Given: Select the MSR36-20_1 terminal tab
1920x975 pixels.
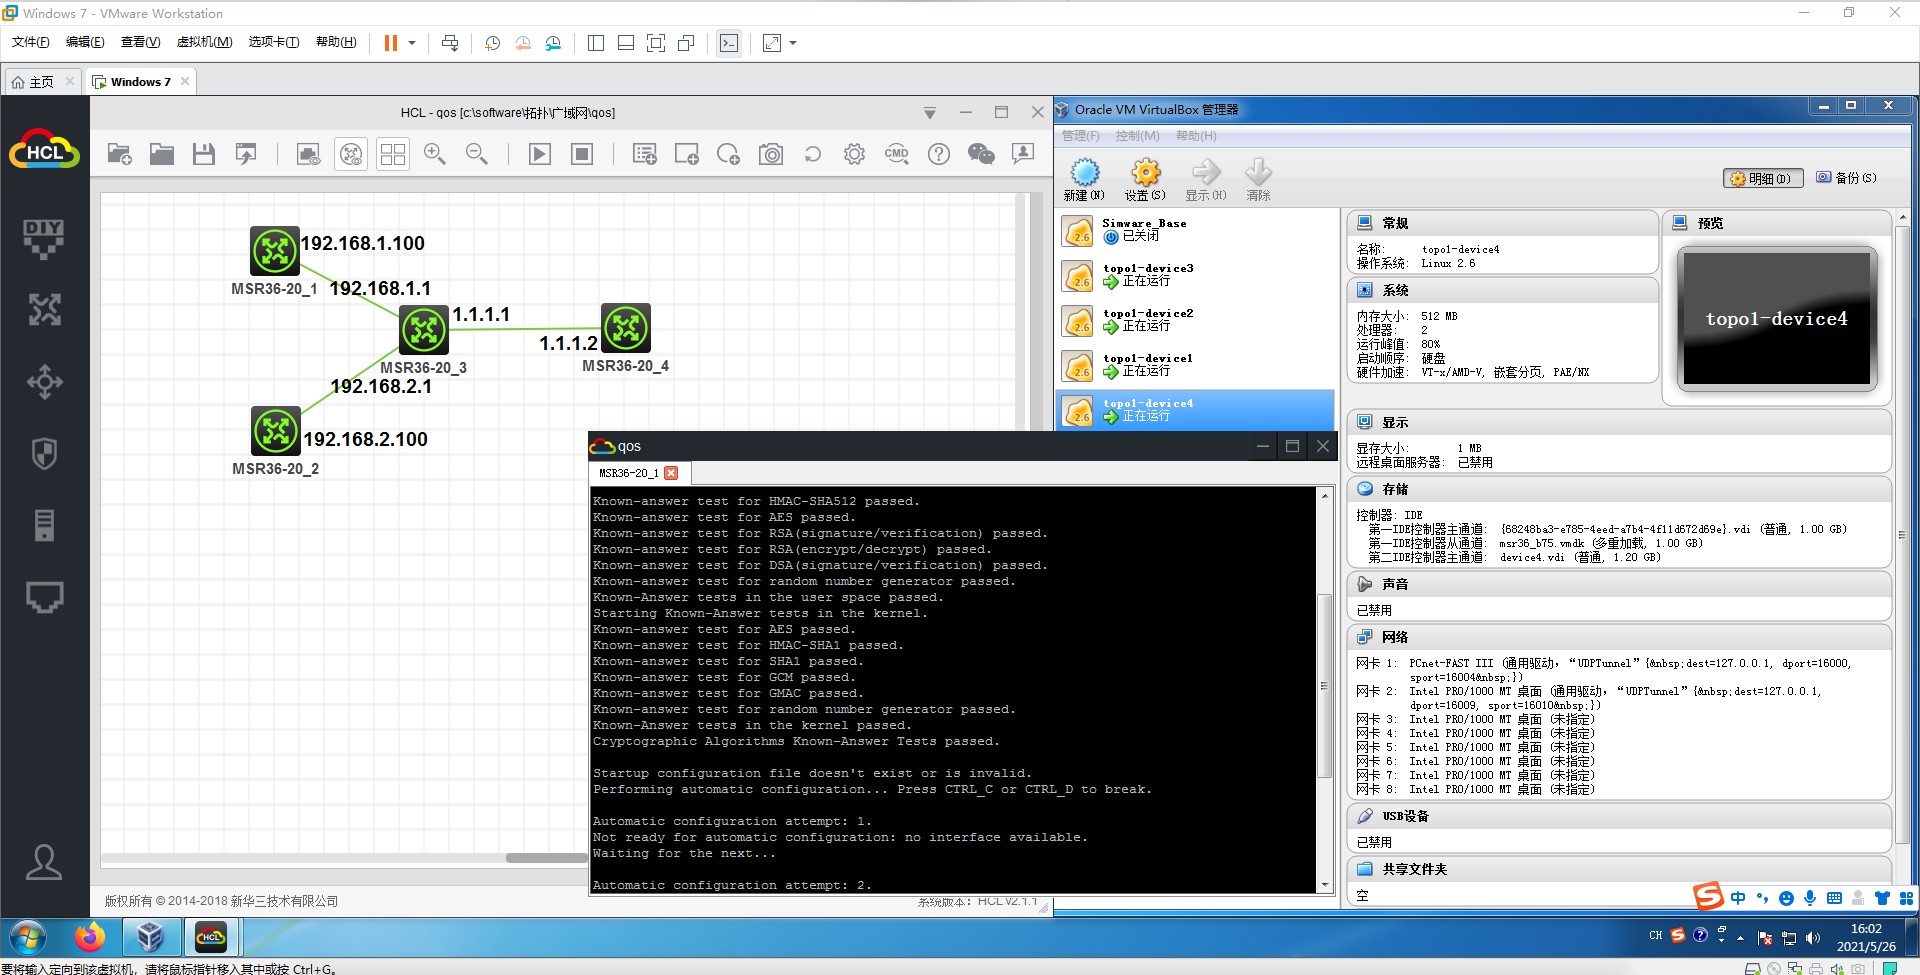Looking at the screenshot, I should [x=629, y=473].
